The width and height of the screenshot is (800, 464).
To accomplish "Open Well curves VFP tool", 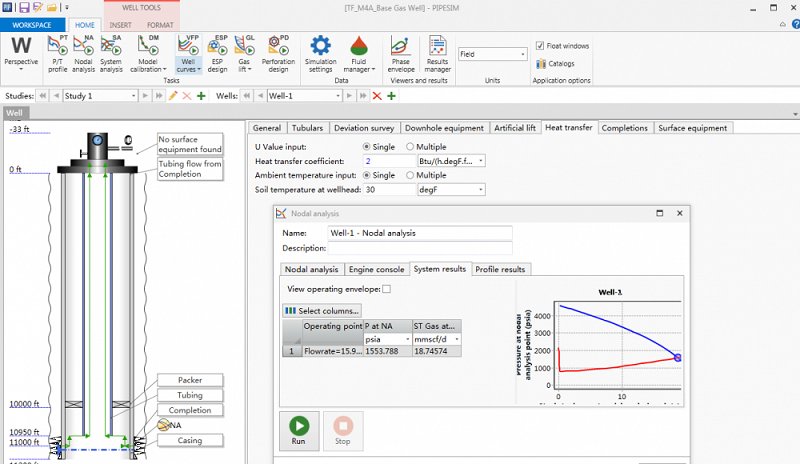I will (x=188, y=54).
